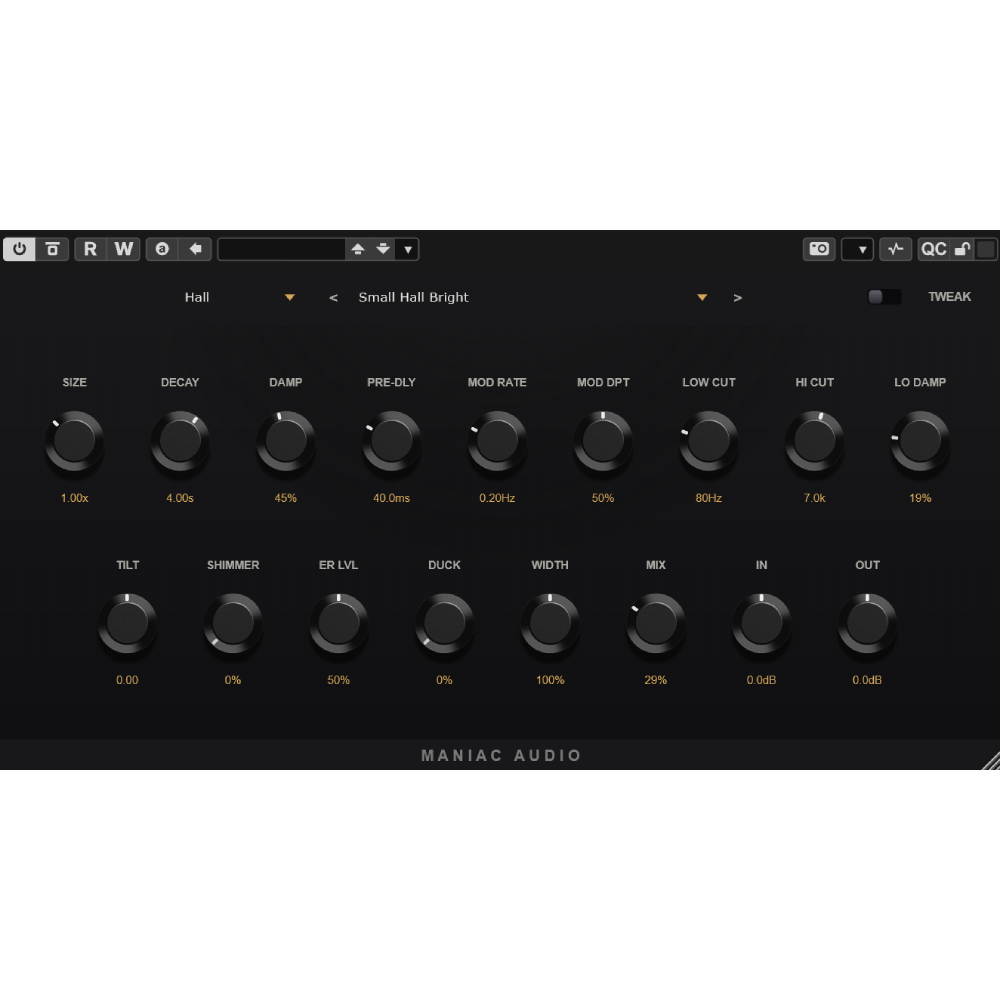Click the 100% width value

[550, 680]
